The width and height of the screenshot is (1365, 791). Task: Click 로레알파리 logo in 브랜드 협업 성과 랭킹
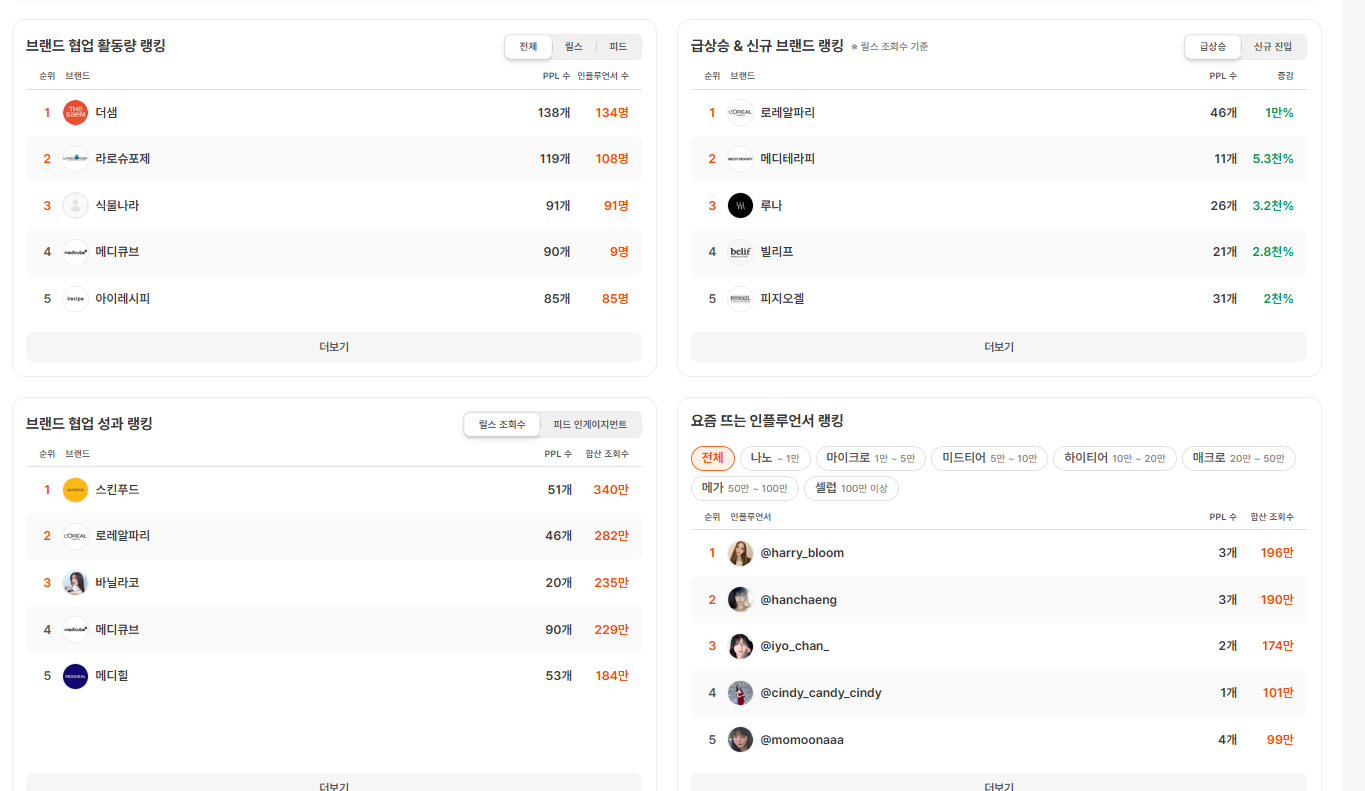point(75,536)
